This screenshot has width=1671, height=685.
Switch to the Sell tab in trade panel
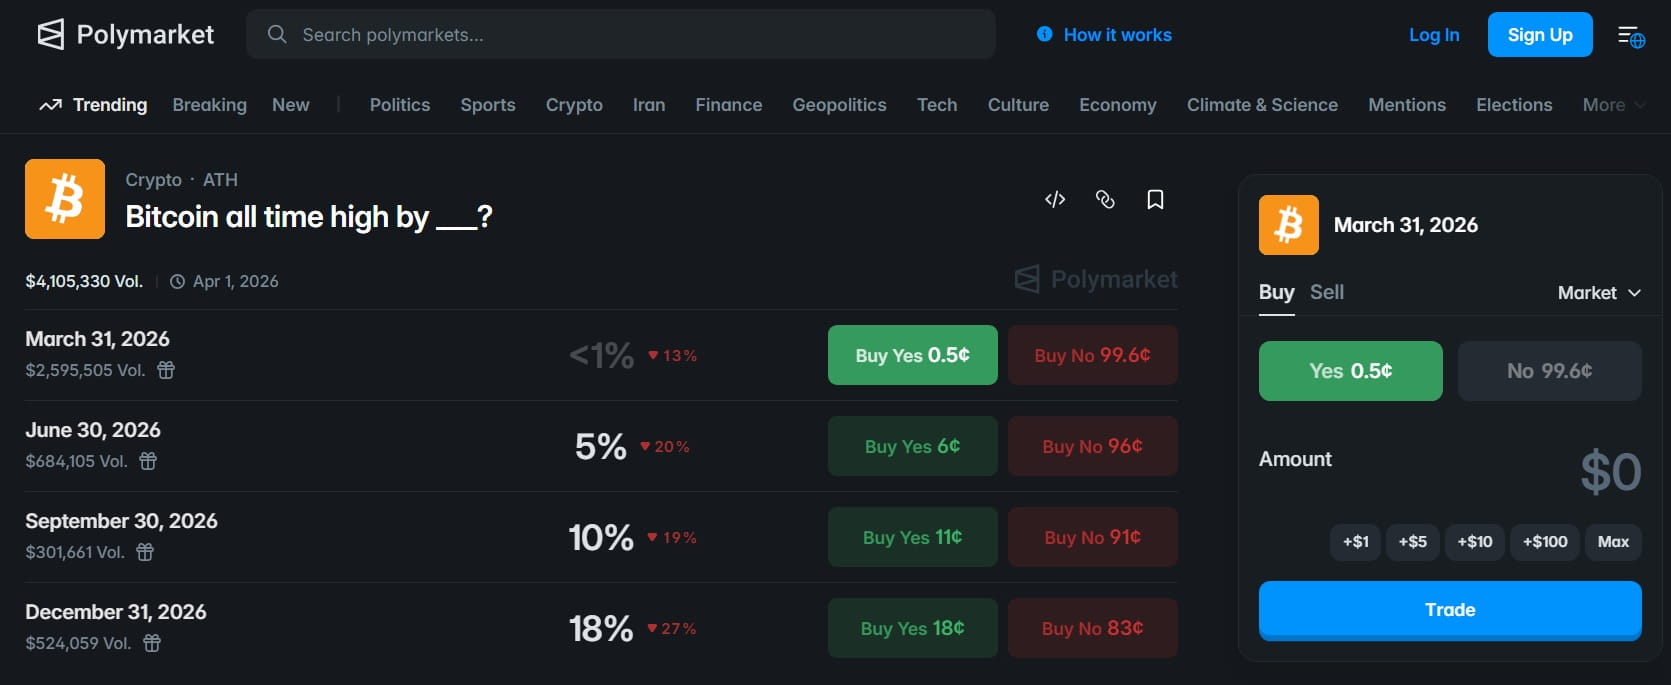pyautogui.click(x=1327, y=292)
